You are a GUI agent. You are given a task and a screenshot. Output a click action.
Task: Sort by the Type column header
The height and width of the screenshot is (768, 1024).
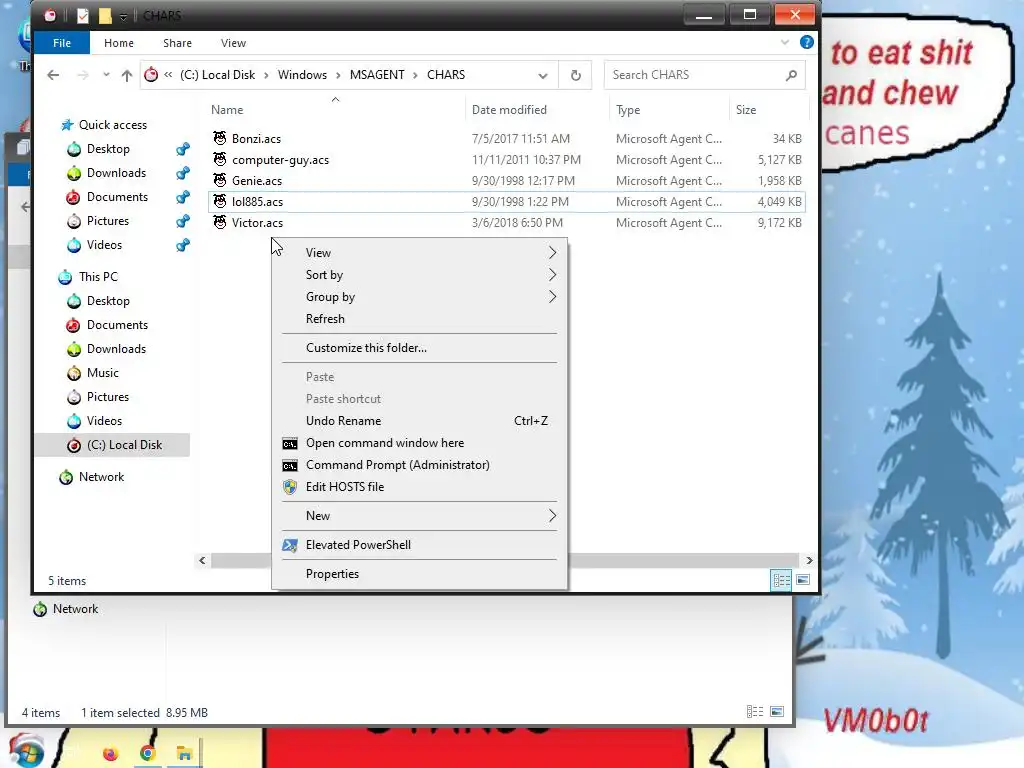click(628, 110)
